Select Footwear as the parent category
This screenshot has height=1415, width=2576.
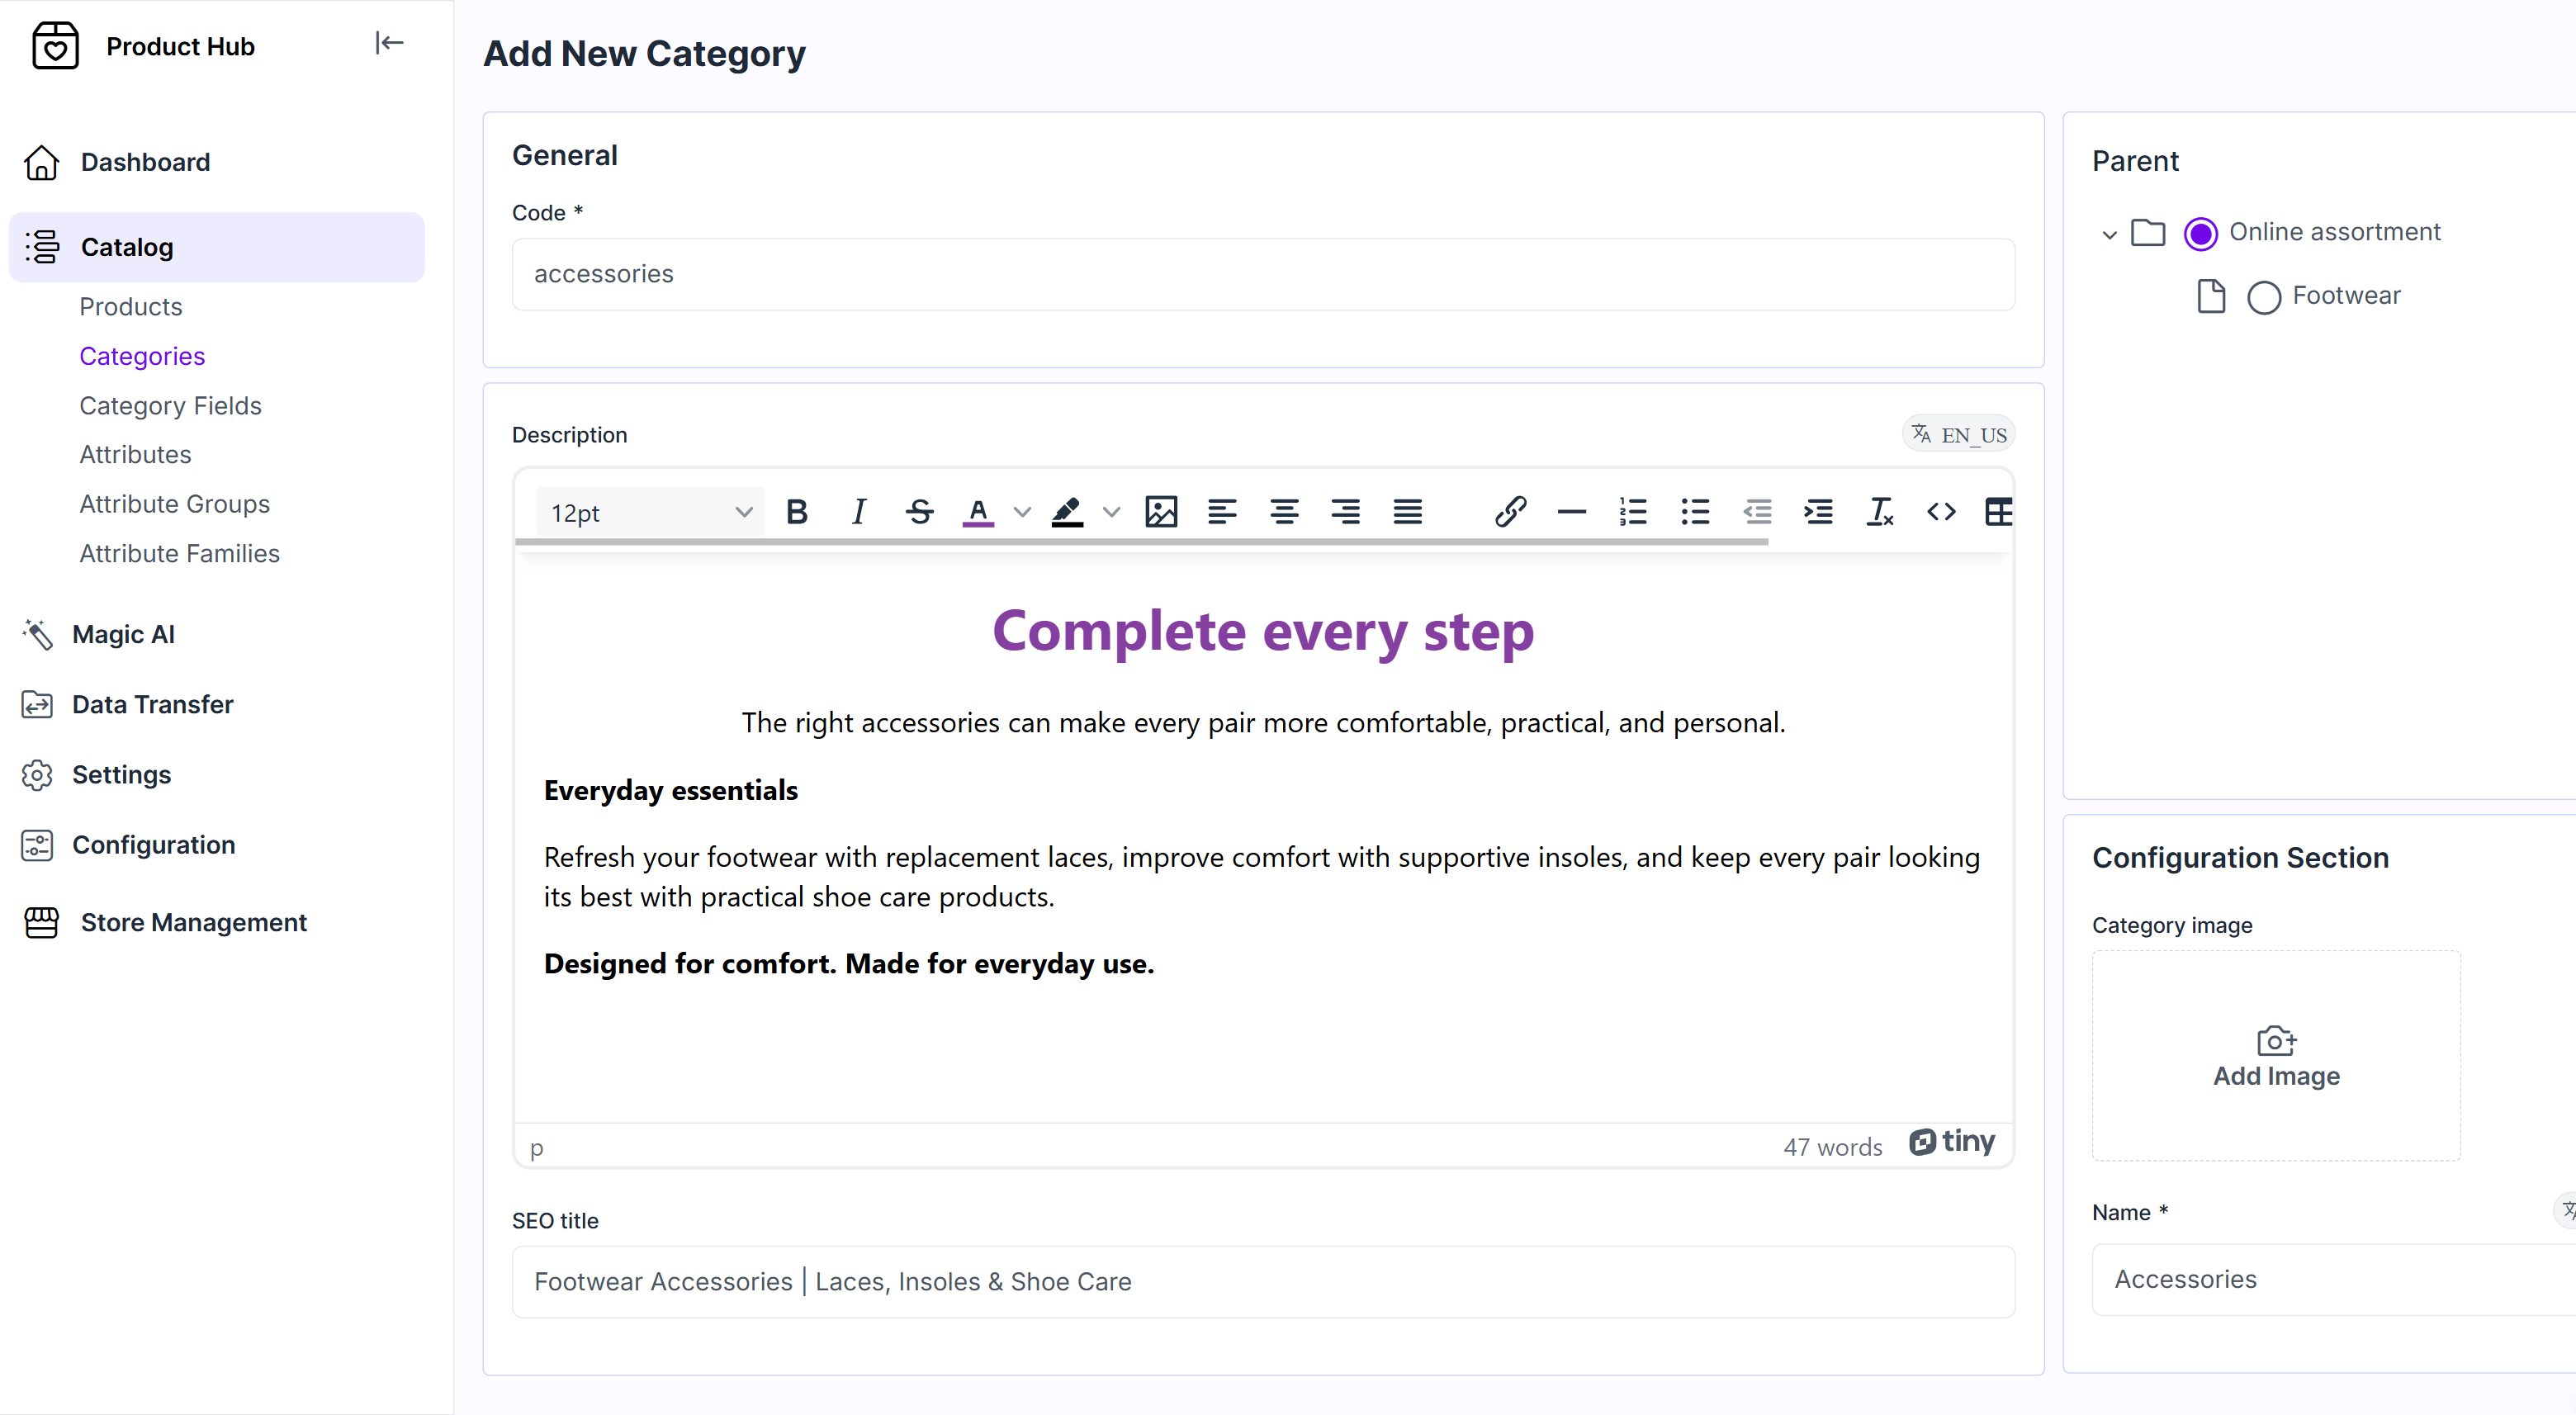click(2263, 297)
